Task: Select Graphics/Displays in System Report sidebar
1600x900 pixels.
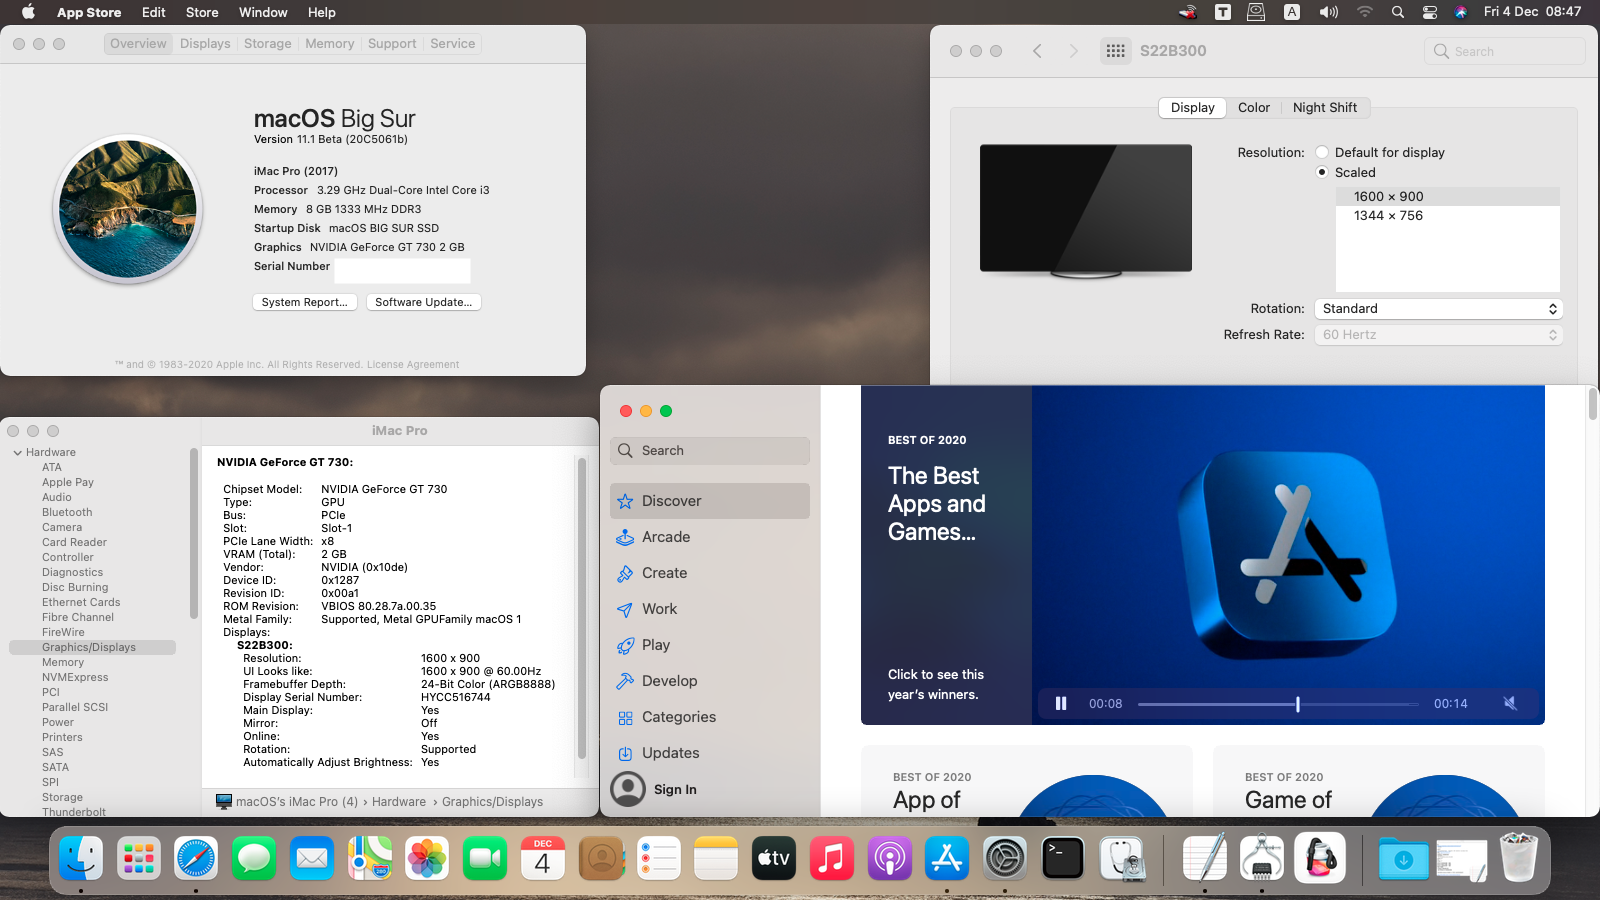Action: 92,648
